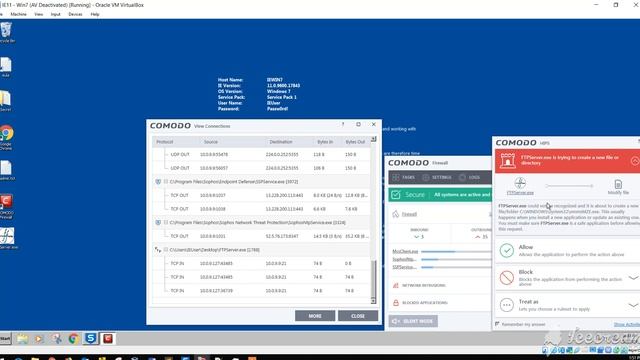The height and width of the screenshot is (360, 640).
Task: Click Chrome icon in the VM taskbar
Action: (74, 338)
